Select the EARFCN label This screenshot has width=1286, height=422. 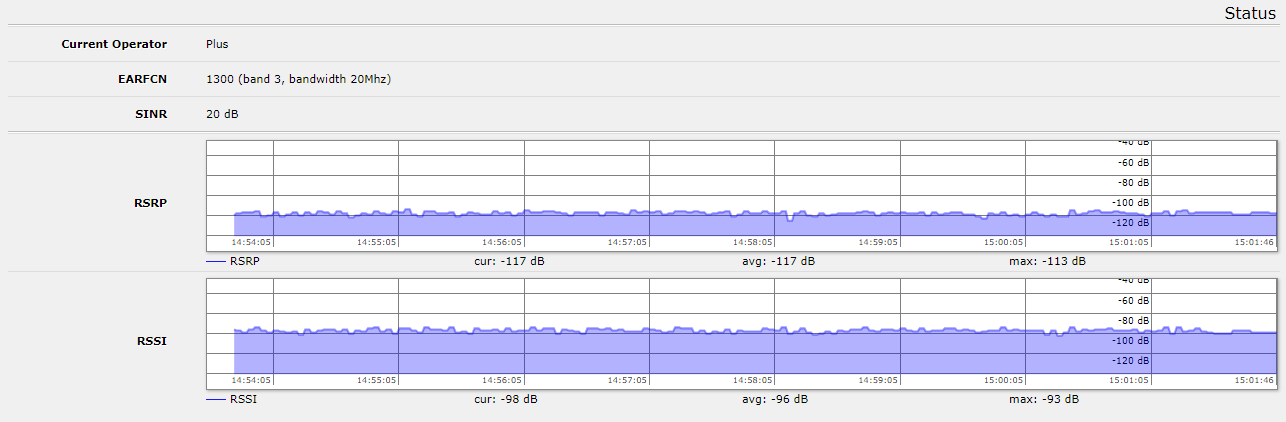(143, 79)
